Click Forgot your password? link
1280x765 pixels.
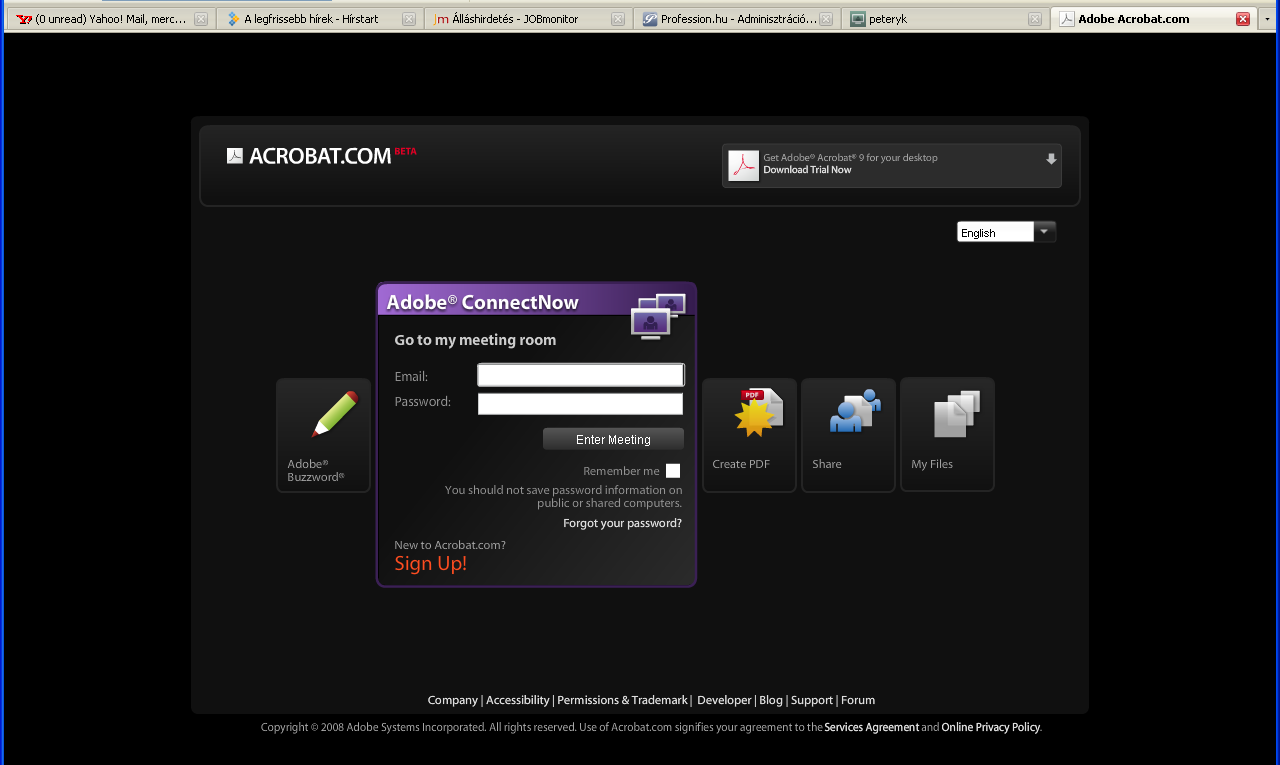pyautogui.click(x=622, y=523)
